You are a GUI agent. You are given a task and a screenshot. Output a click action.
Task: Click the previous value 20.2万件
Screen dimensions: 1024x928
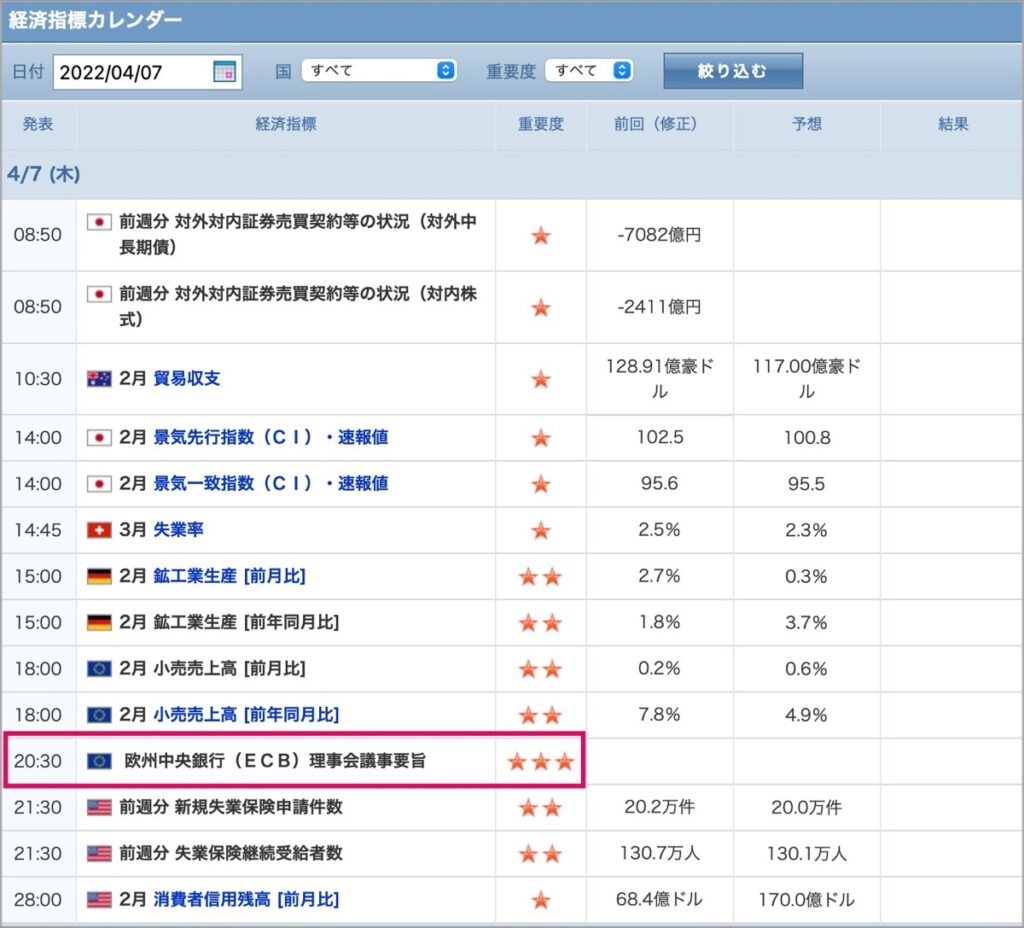[x=659, y=808]
